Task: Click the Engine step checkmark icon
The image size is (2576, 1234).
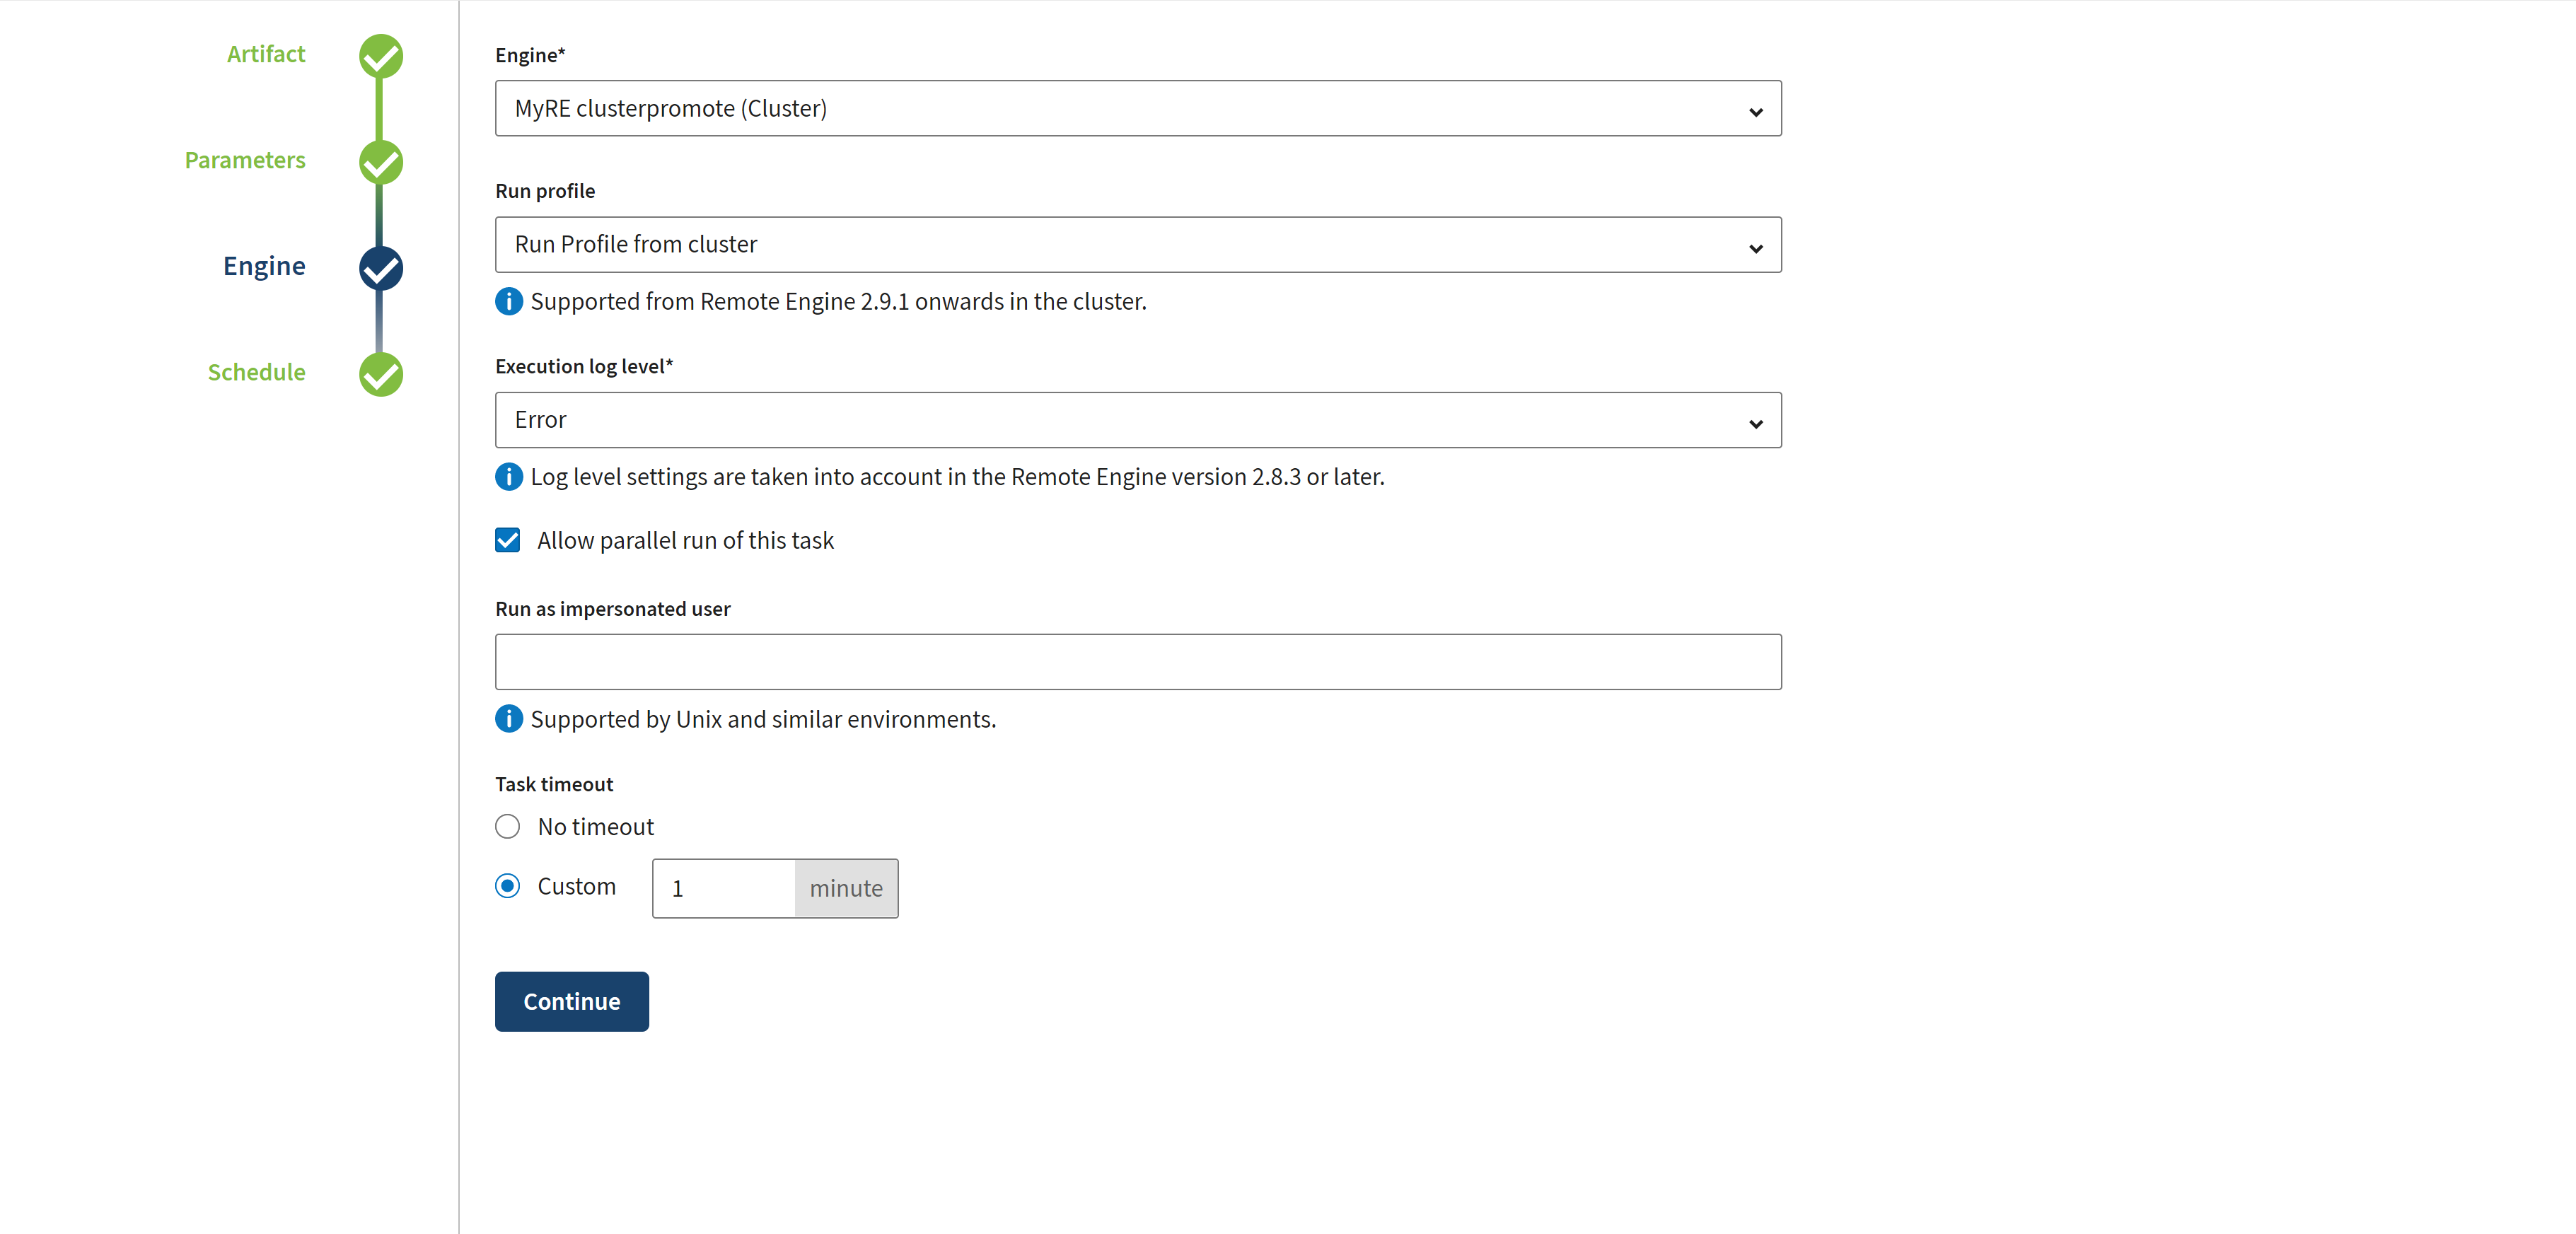Action: click(x=381, y=268)
